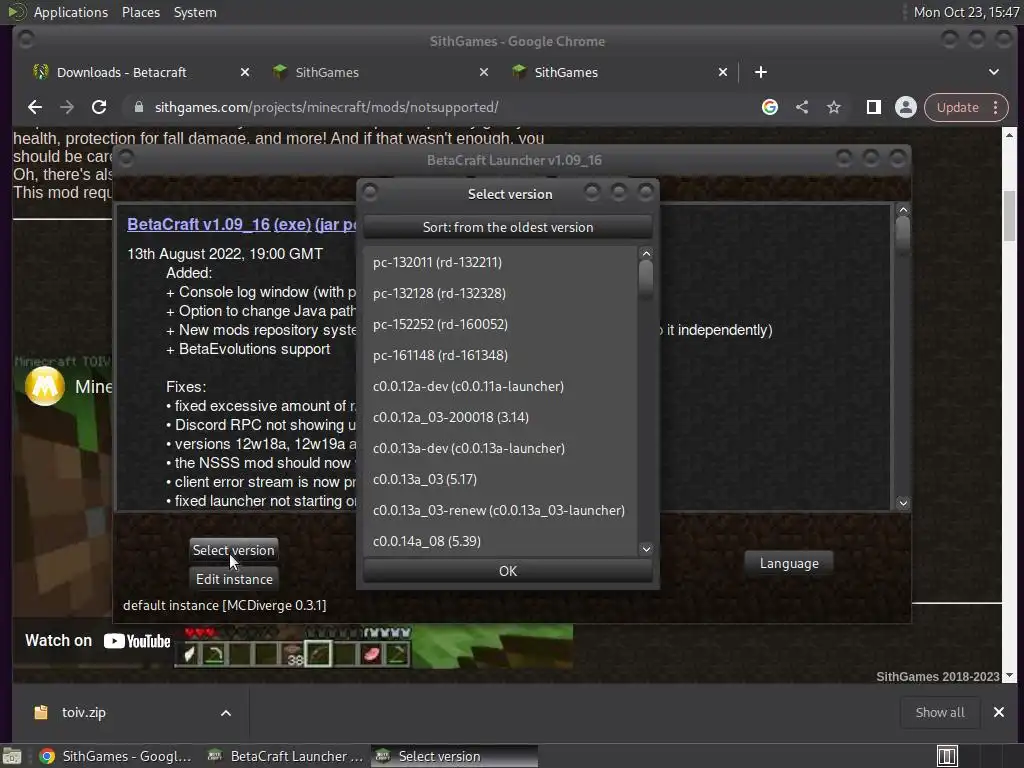The image size is (1024, 768).
Task: Select version c0.0.13a_03 (5.17)
Action: point(500,479)
